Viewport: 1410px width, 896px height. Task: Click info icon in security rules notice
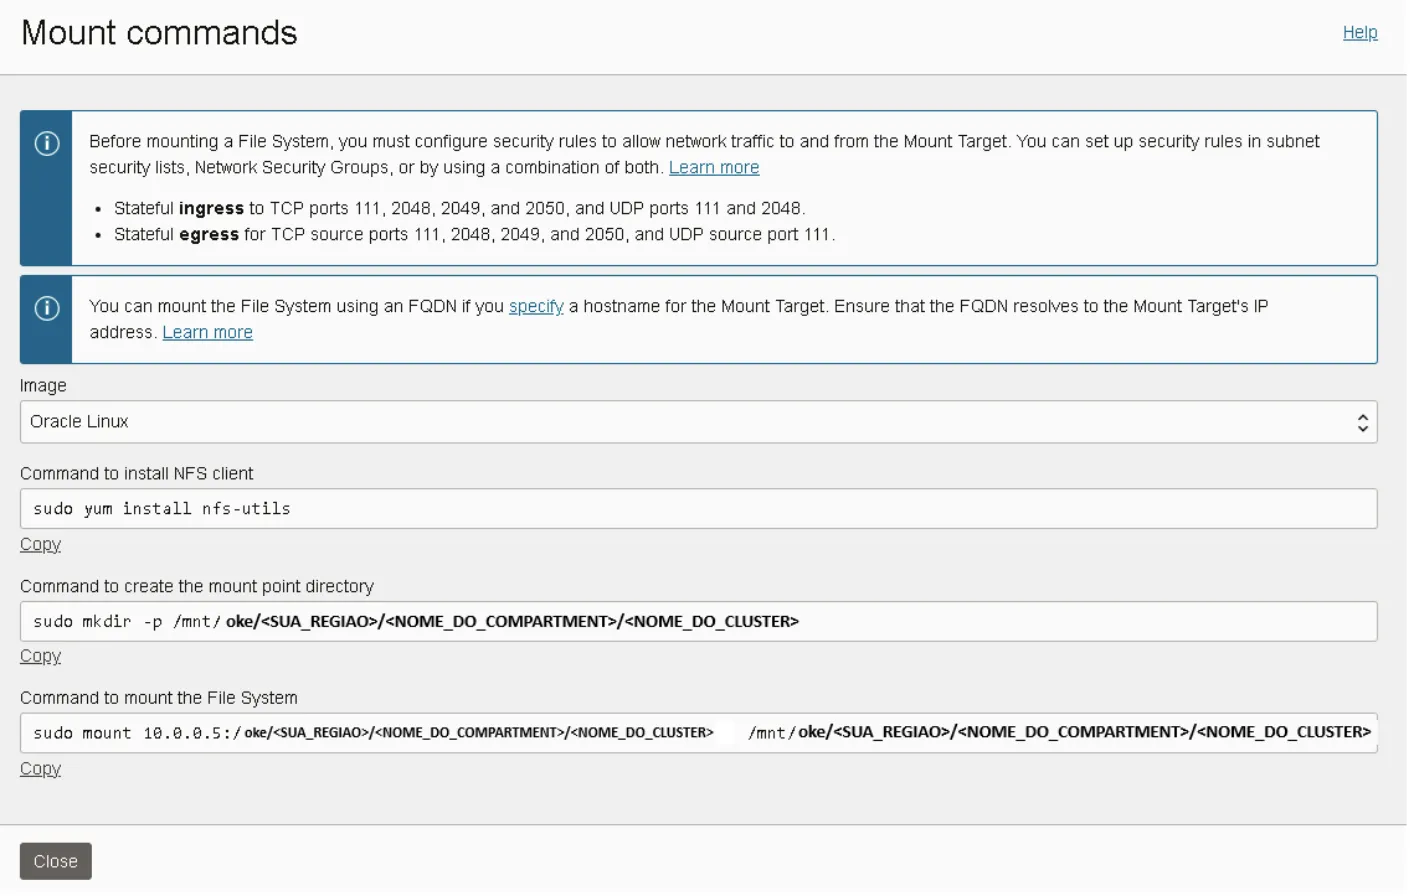[x=47, y=143]
